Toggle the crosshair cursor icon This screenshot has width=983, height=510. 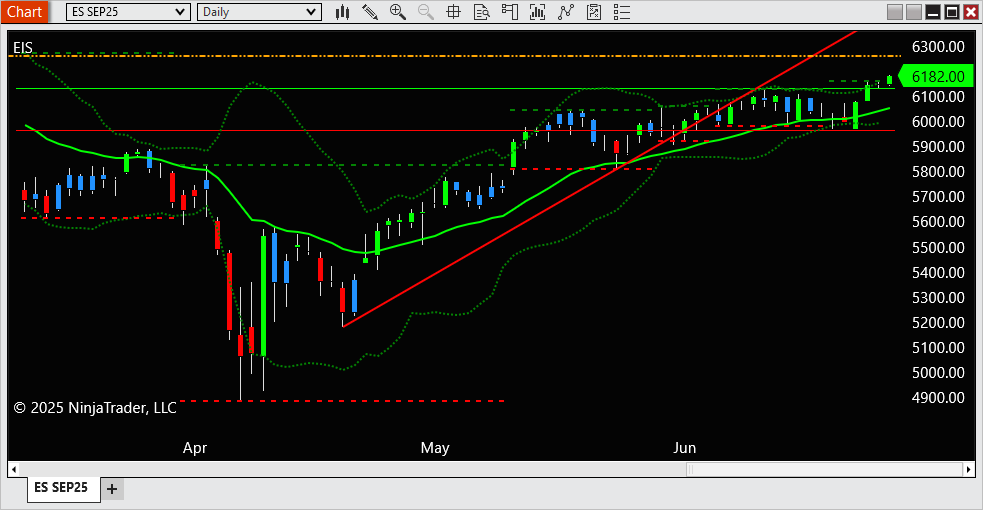[453, 12]
